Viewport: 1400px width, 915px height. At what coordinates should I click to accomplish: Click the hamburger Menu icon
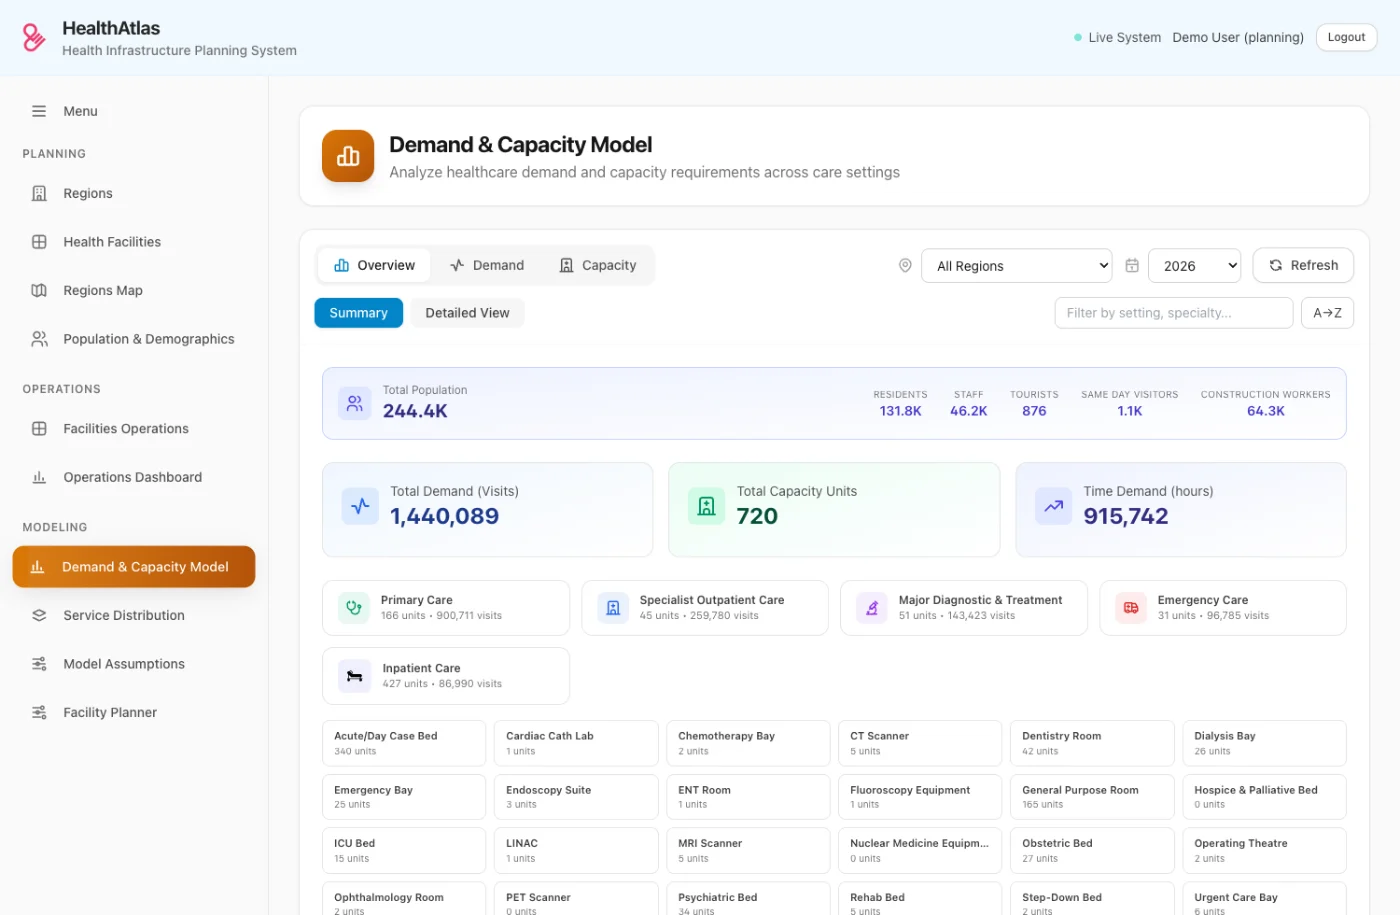point(39,111)
